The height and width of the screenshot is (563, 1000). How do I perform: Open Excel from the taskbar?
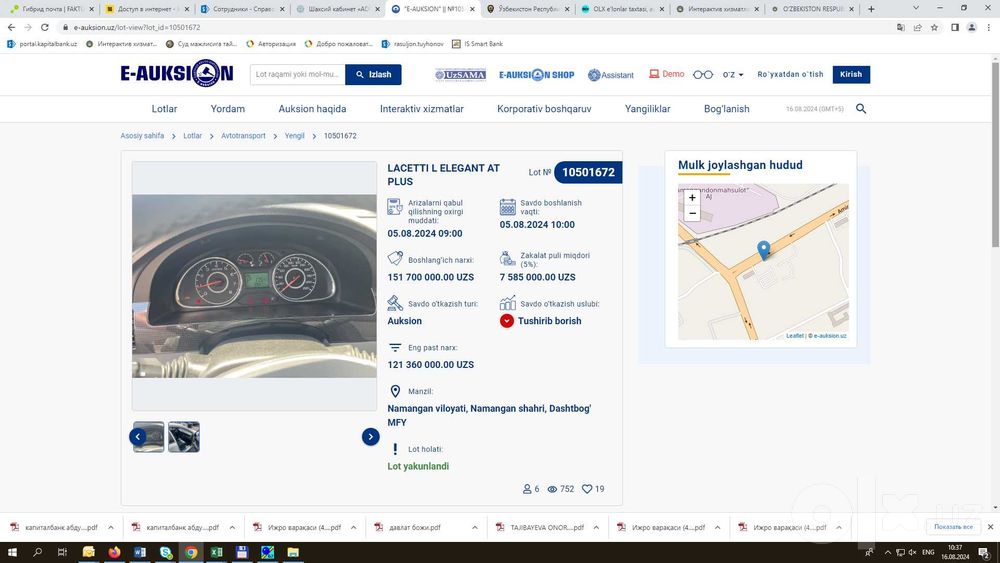[x=216, y=552]
